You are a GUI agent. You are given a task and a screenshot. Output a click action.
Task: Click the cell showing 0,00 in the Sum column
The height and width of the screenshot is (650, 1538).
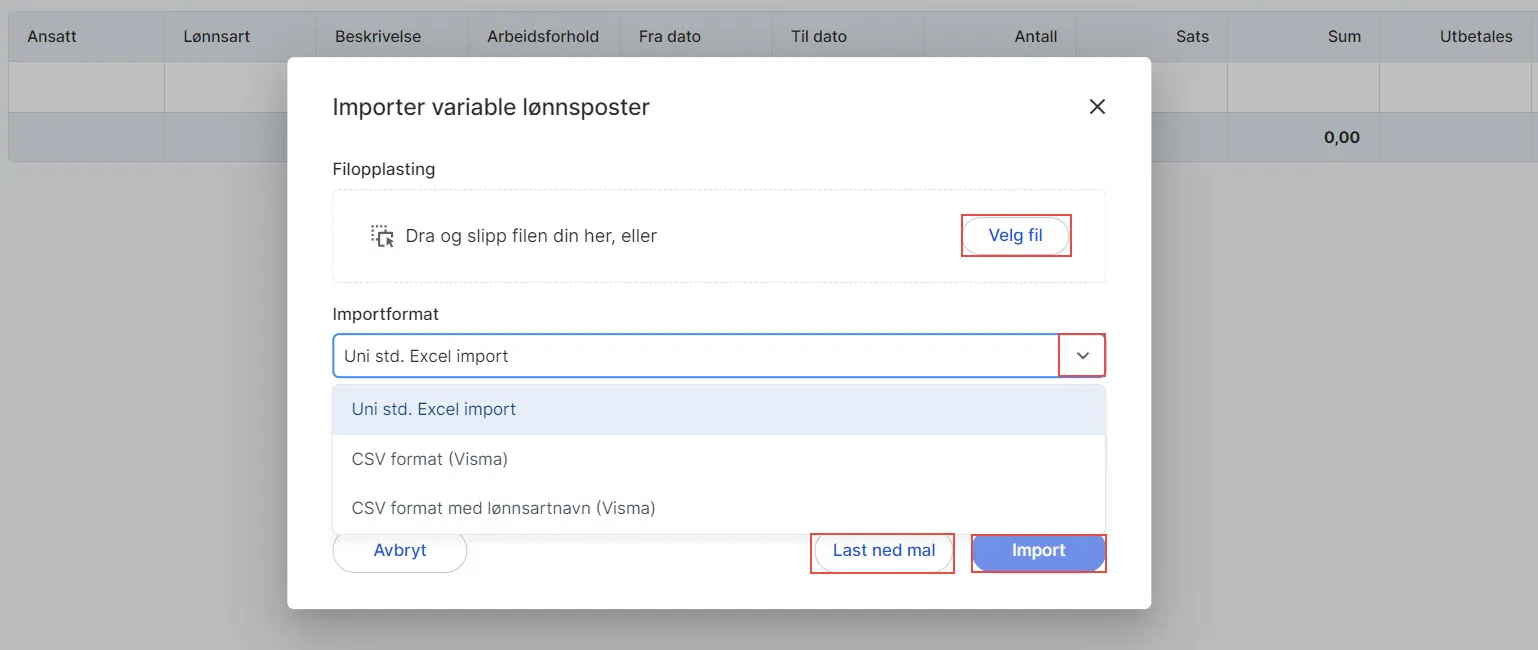tap(1340, 137)
